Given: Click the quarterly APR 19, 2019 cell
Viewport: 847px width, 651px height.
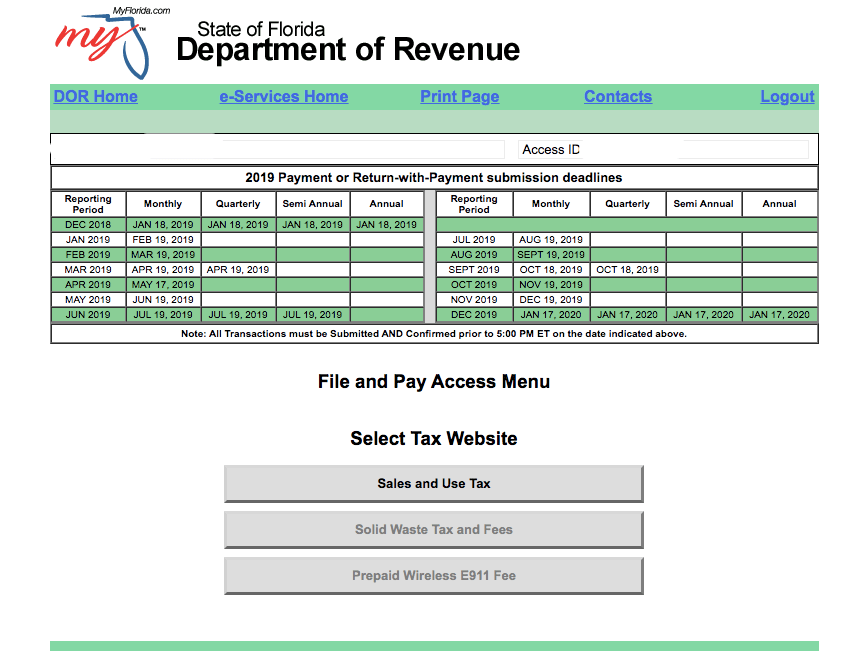Looking at the screenshot, I should (x=238, y=270).
